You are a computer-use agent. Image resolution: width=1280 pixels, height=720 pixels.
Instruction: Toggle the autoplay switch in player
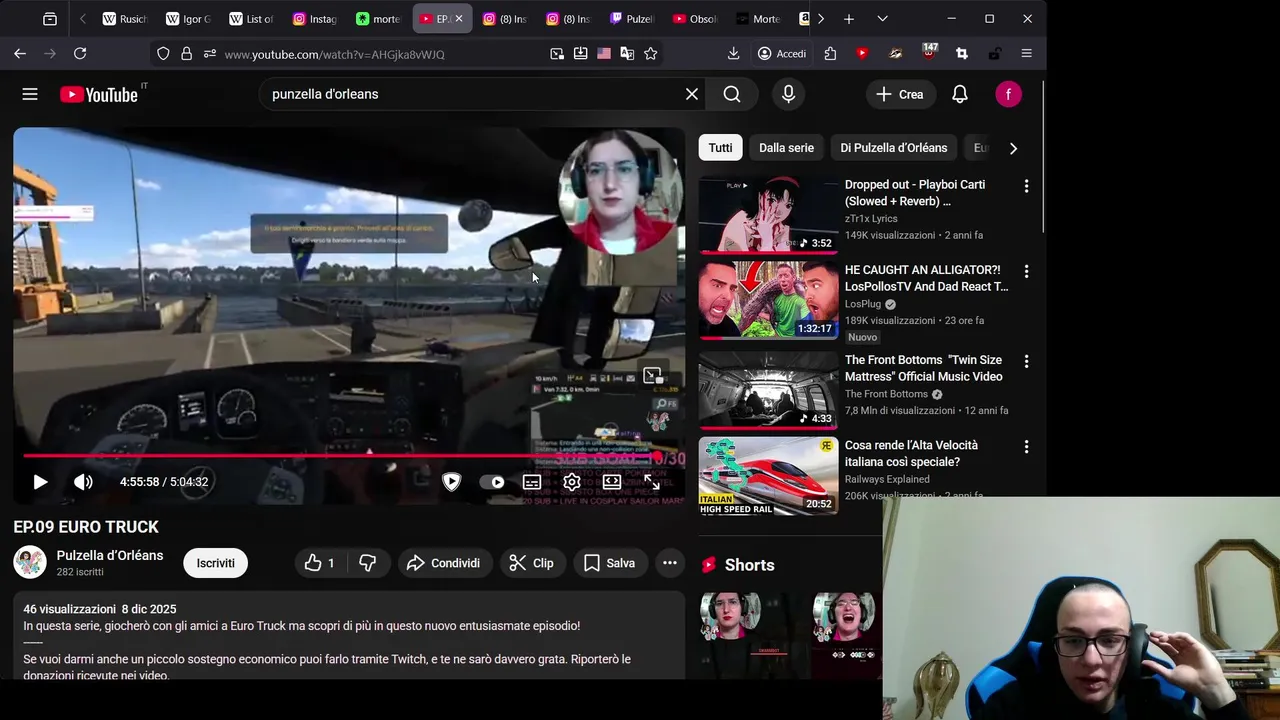(492, 482)
